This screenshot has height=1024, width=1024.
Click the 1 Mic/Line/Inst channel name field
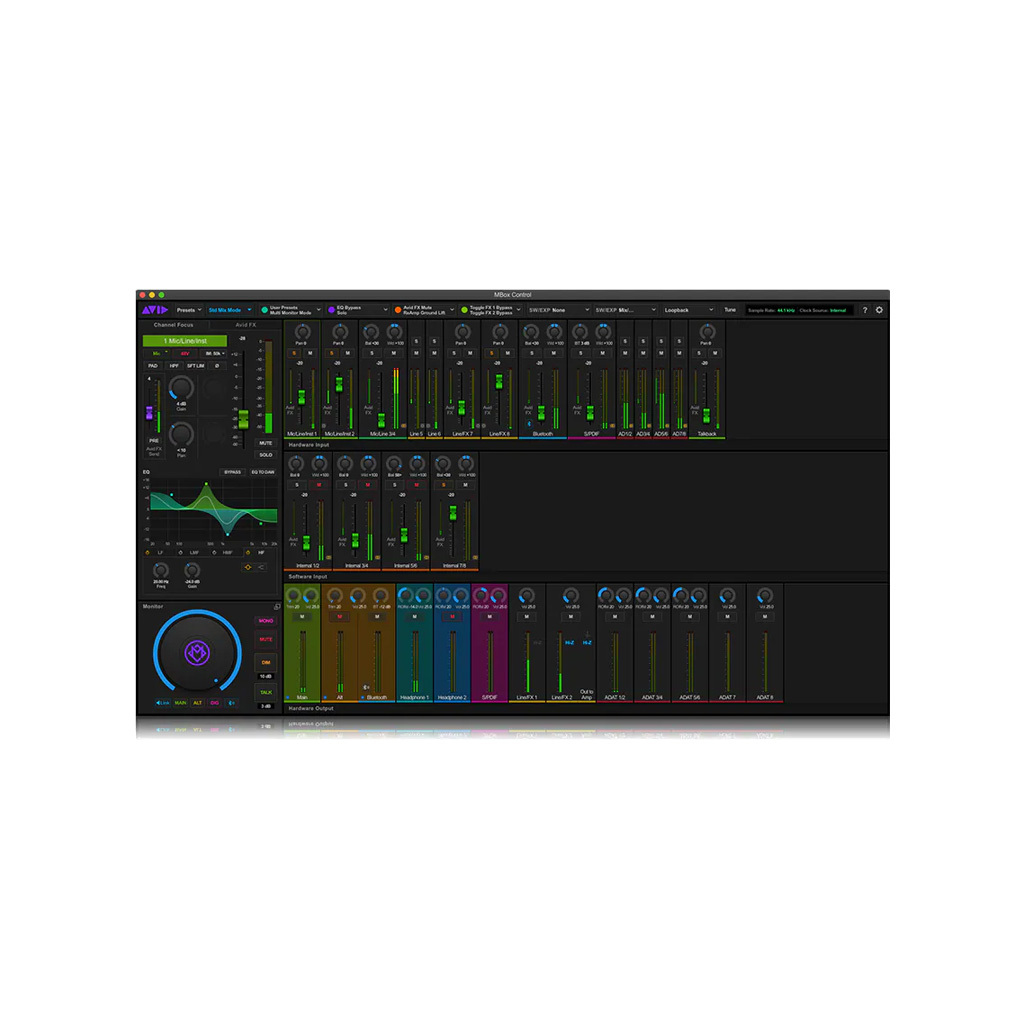pyautogui.click(x=185, y=341)
